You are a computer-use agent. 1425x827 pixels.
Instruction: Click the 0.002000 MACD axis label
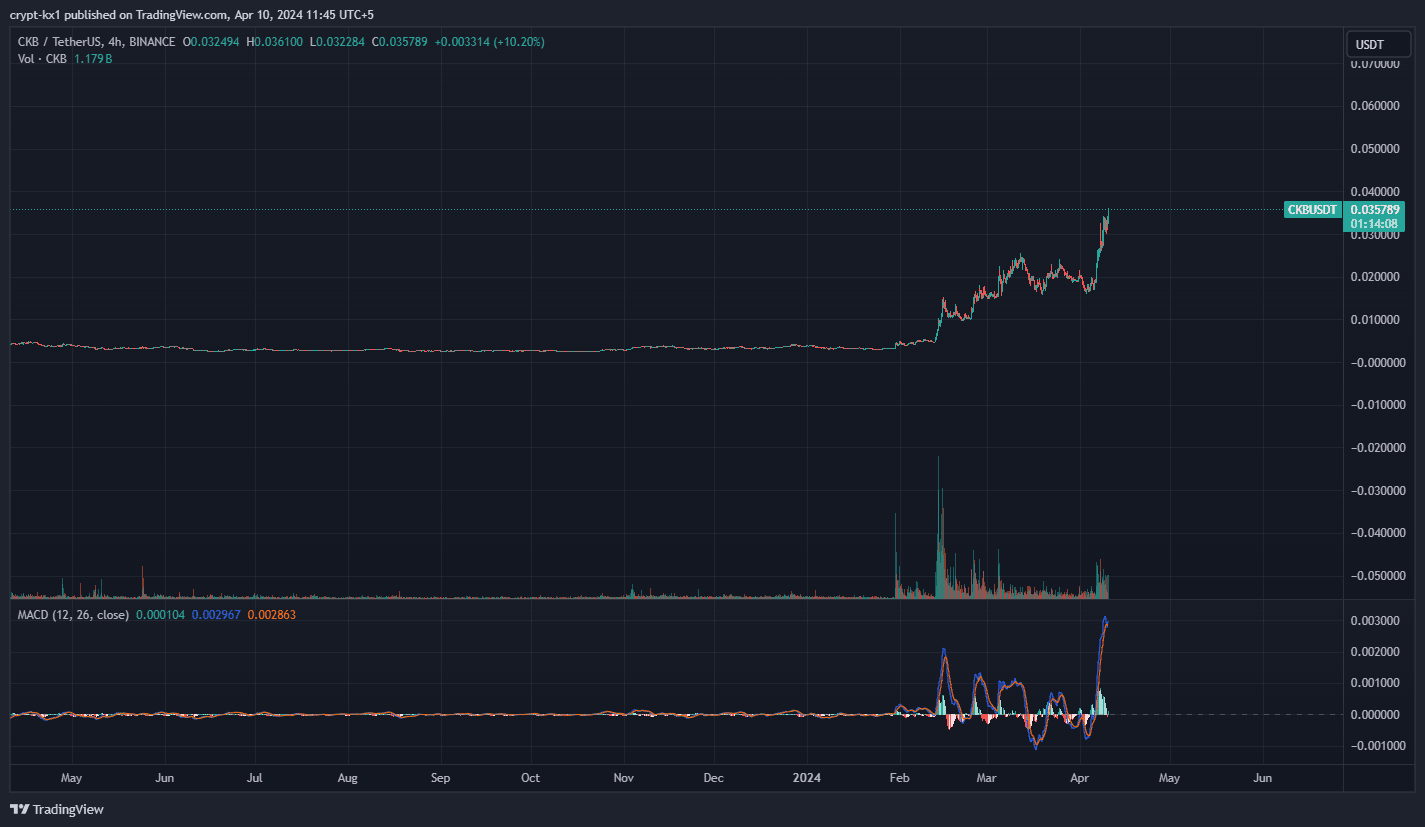(x=1375, y=652)
